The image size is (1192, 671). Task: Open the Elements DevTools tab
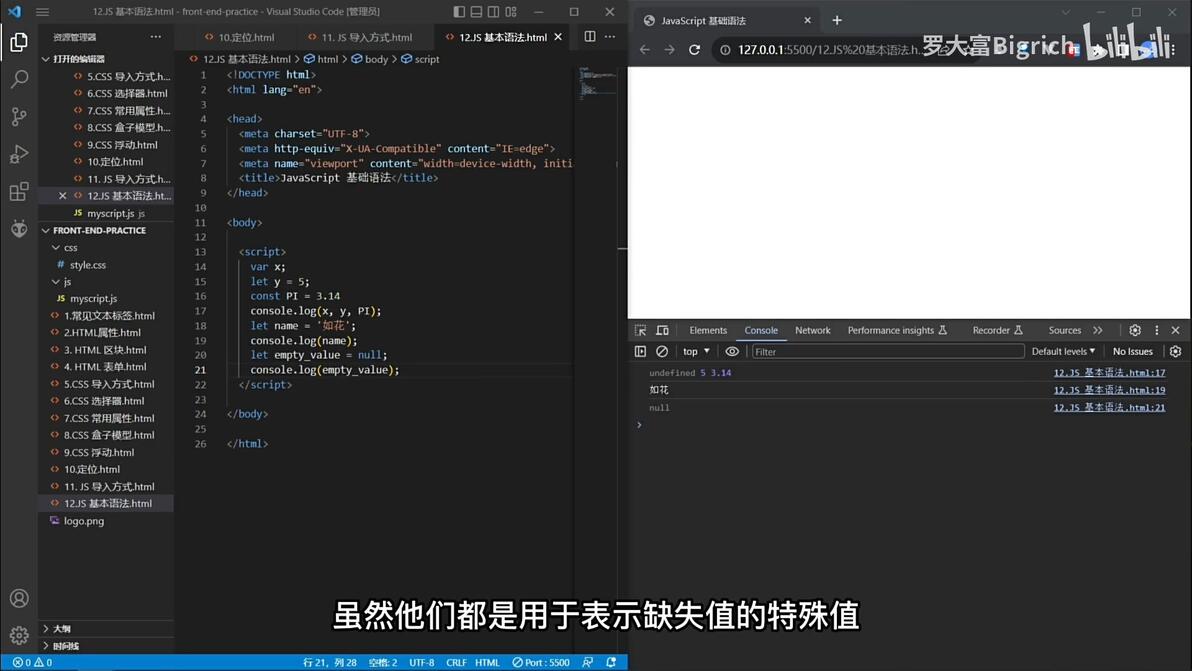[708, 331]
